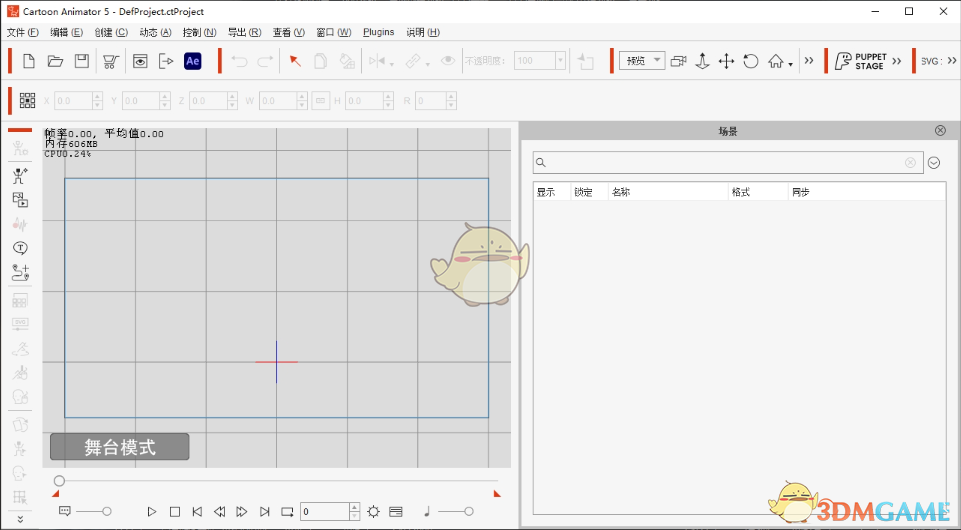Click the scene manager search field

coord(727,162)
